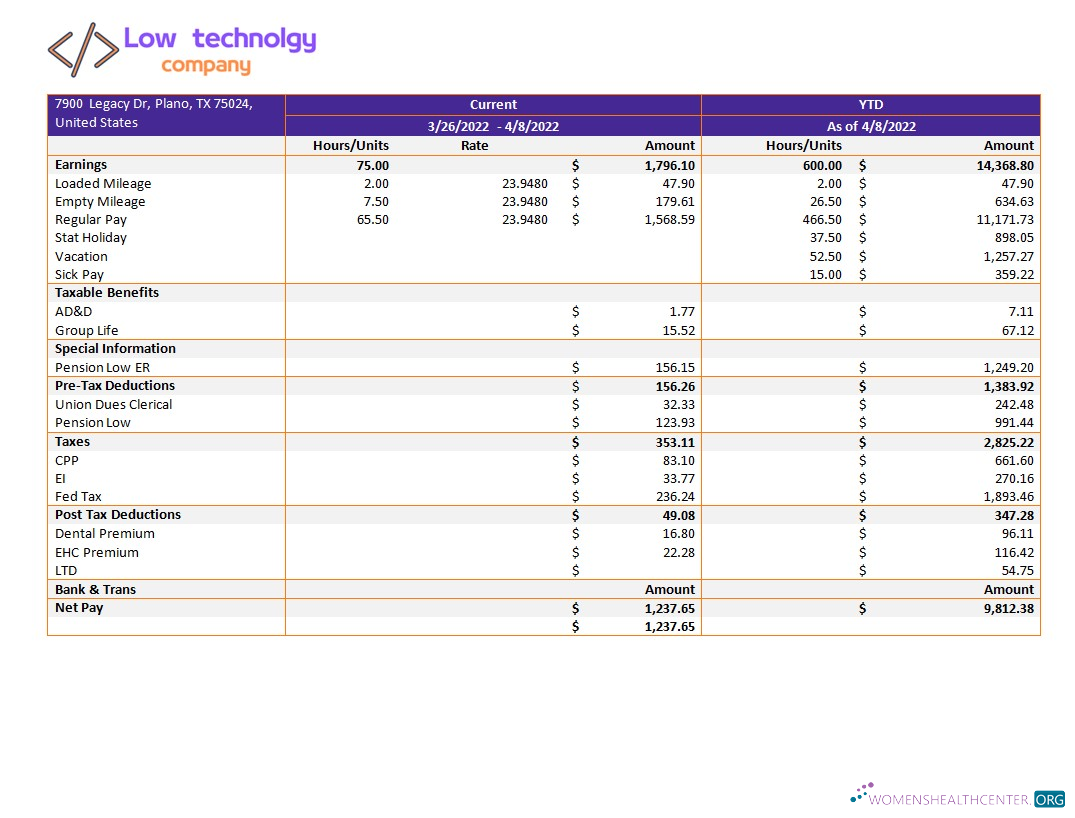Expand the 'Pre-Tax Deductions' section row
Image resolution: width=1075 pixels, height=818 pixels.
click(x=112, y=385)
